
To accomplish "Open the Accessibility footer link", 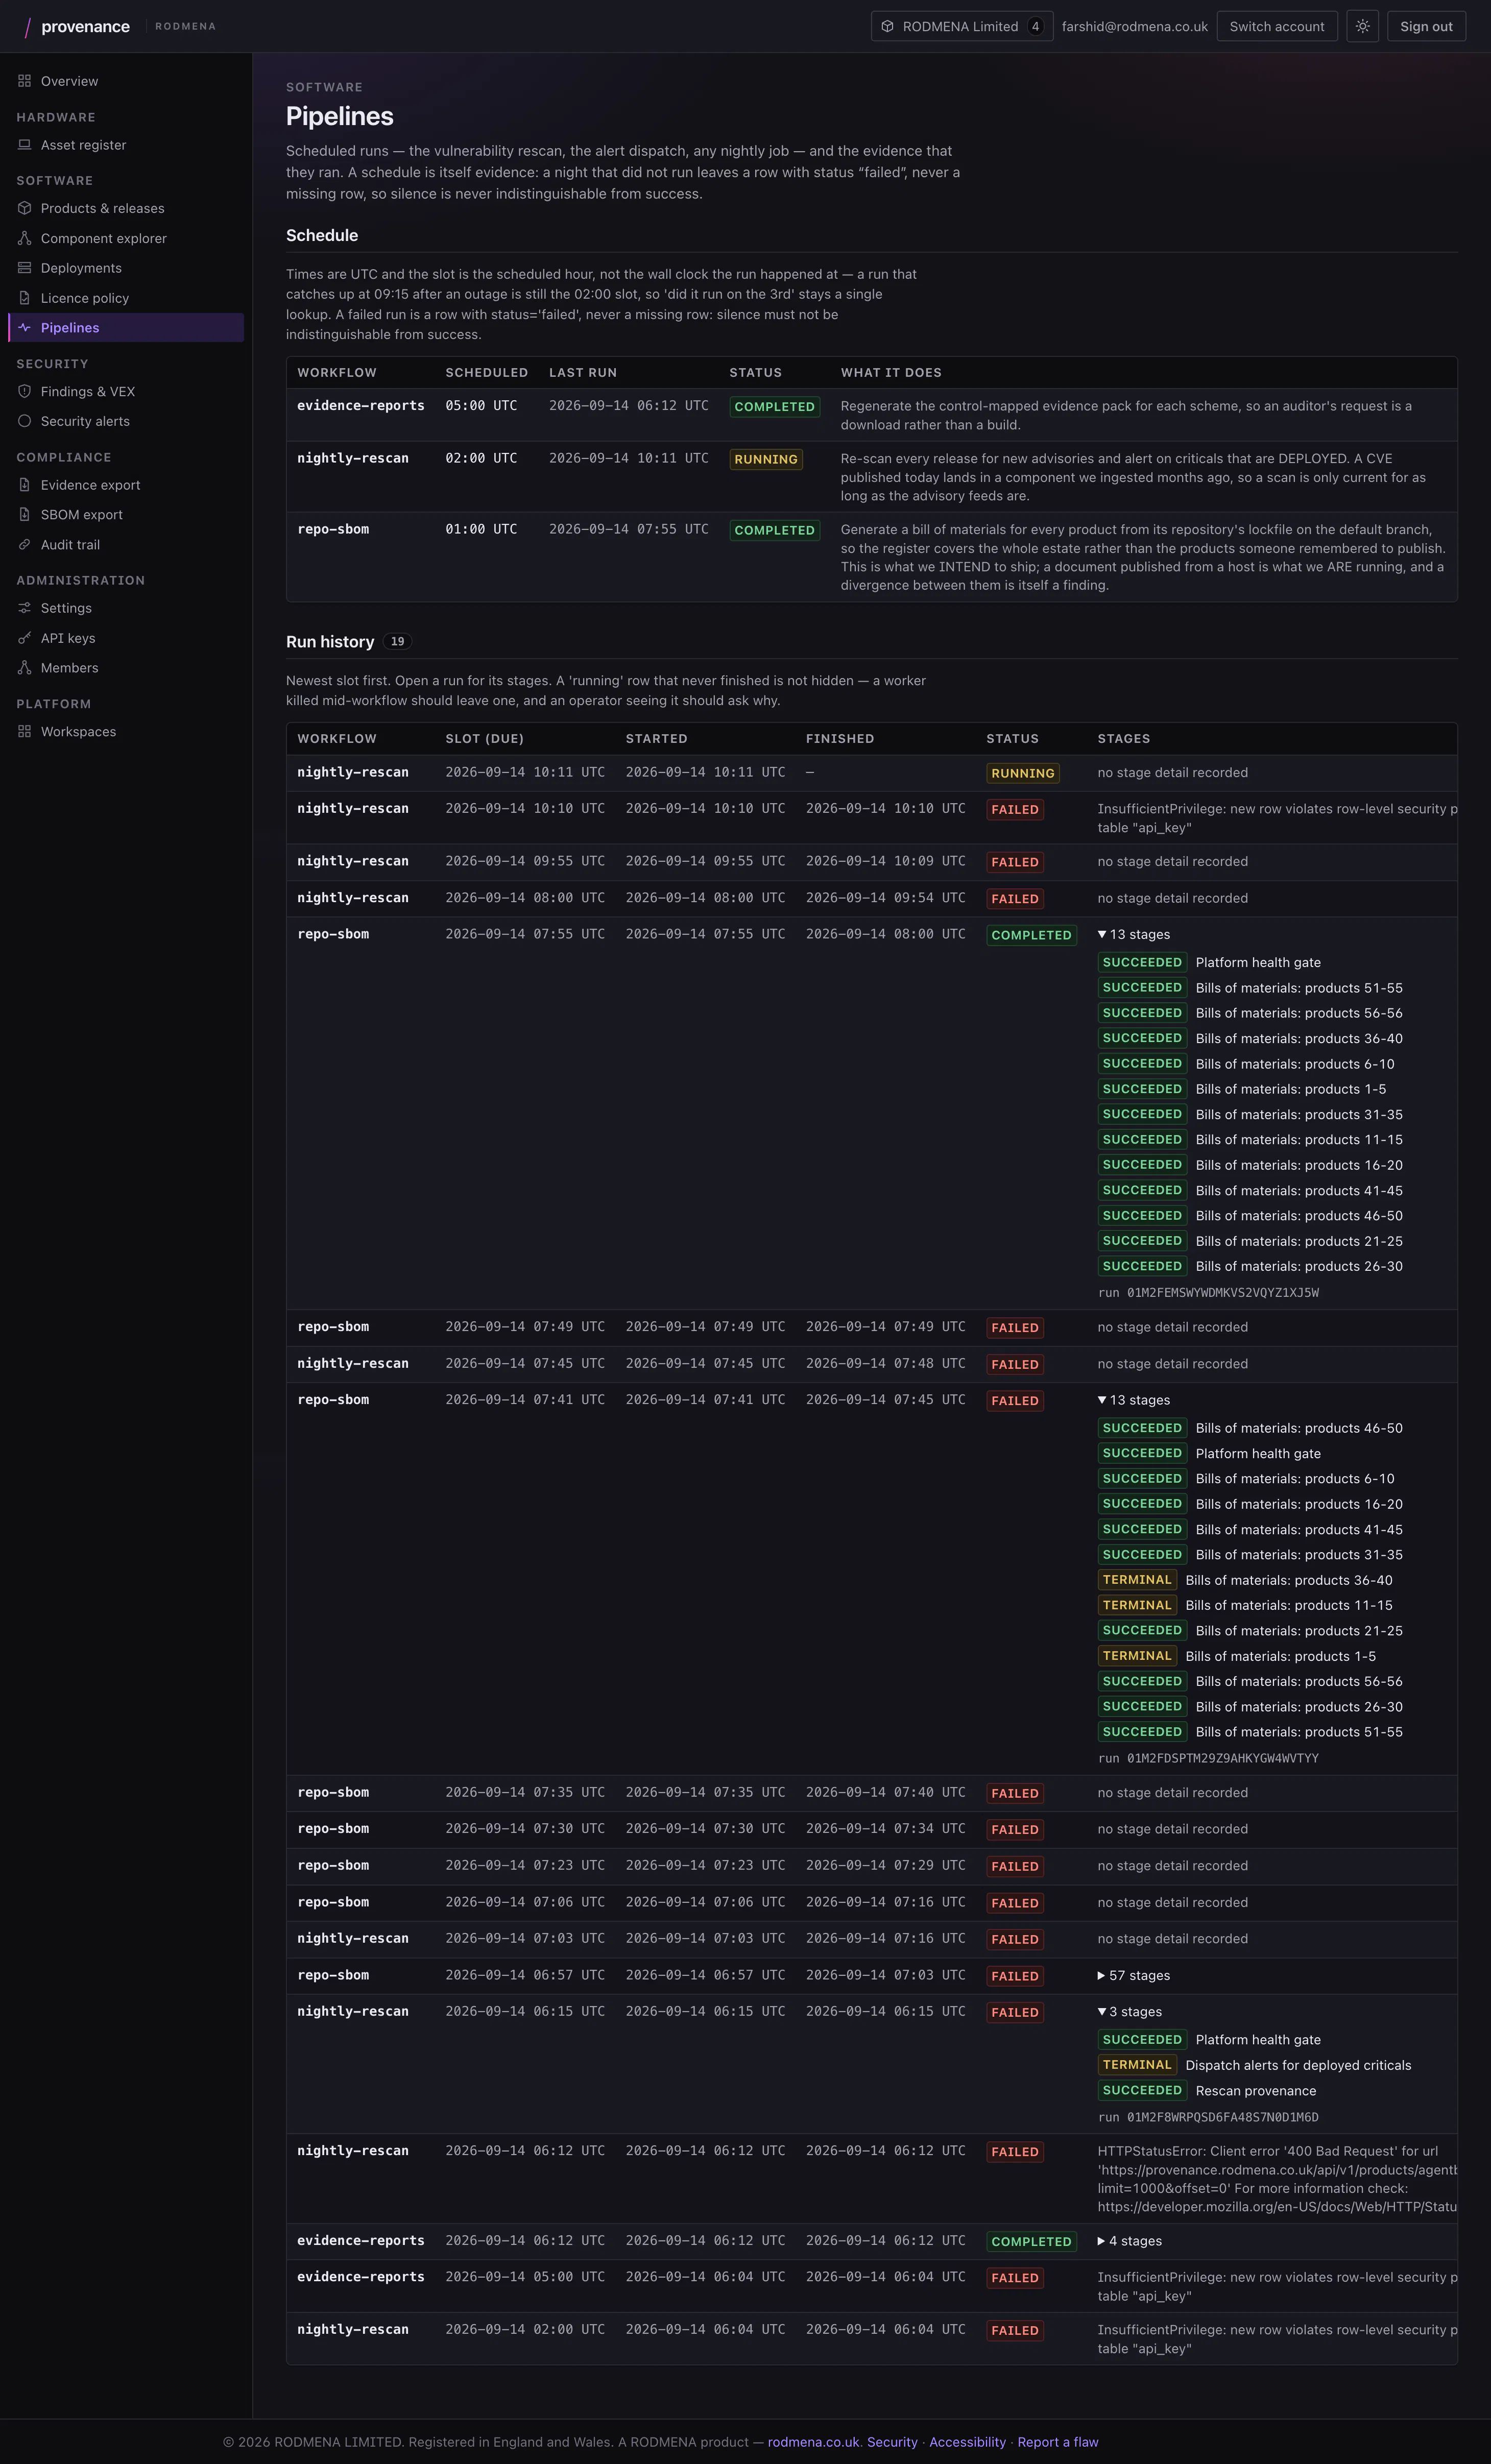I will [967, 2442].
